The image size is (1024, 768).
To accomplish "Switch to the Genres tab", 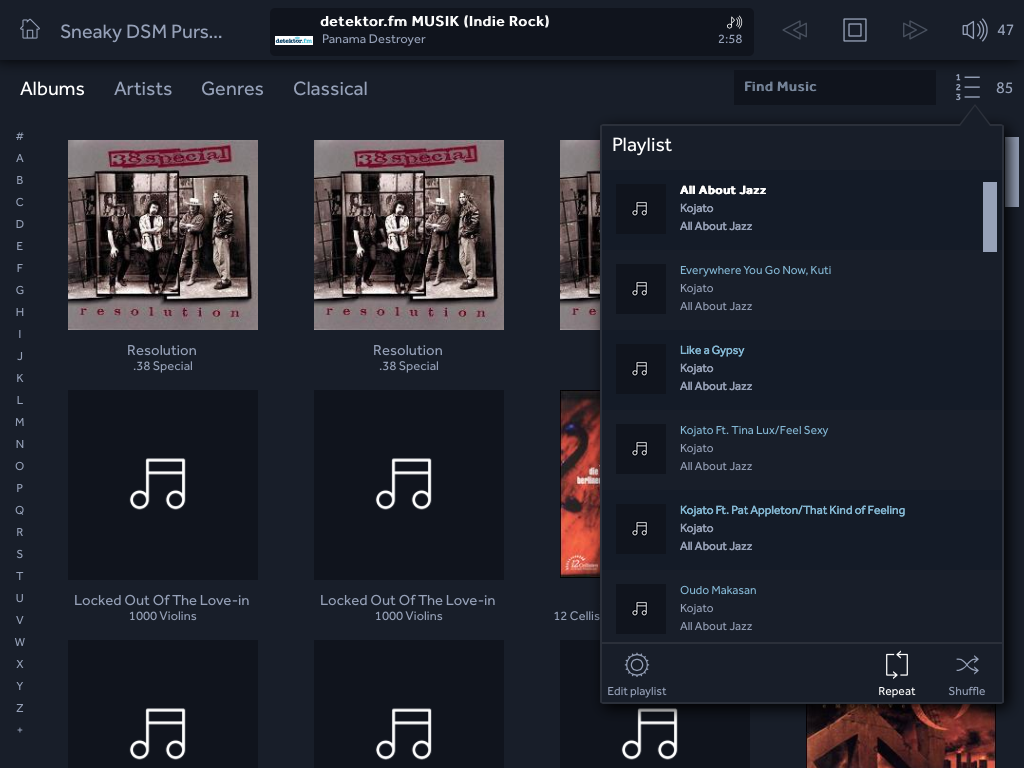I will (232, 89).
